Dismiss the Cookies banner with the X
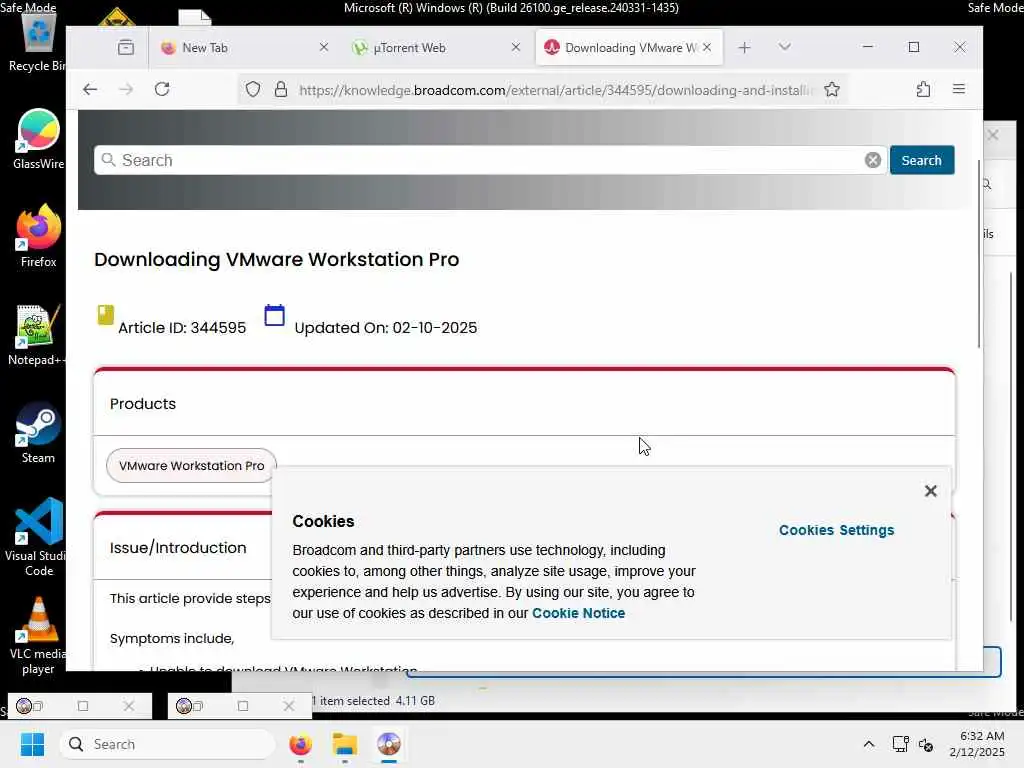1024x768 pixels. click(931, 491)
